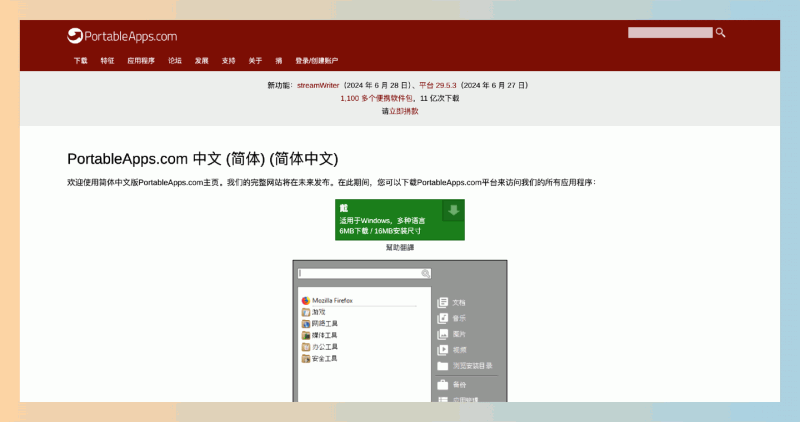Click the 安全工具 folder icon
This screenshot has width=800, height=422.
pyautogui.click(x=306, y=359)
